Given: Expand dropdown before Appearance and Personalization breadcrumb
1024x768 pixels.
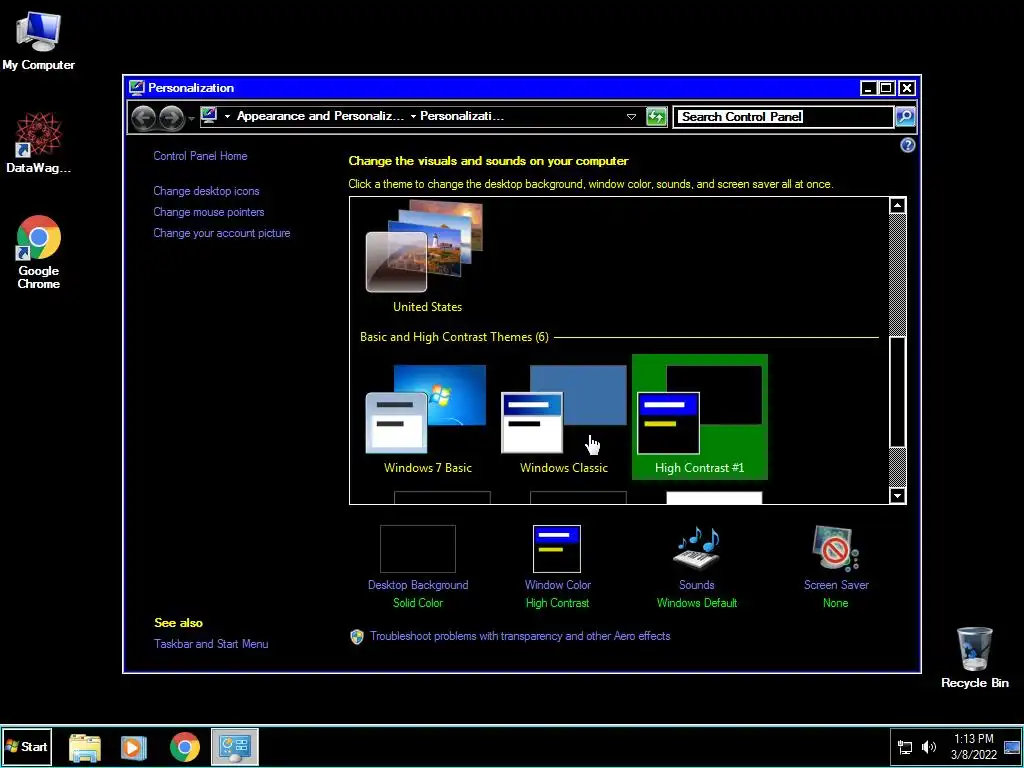Looking at the screenshot, I should click(227, 116).
